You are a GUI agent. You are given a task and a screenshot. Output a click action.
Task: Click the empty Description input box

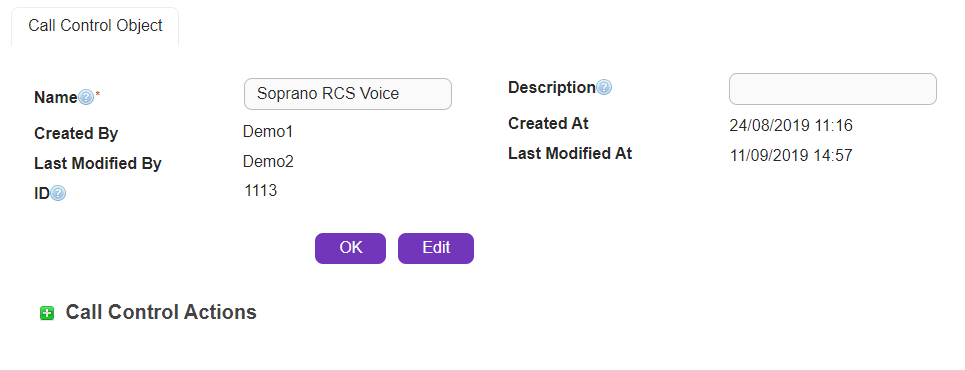coord(833,89)
